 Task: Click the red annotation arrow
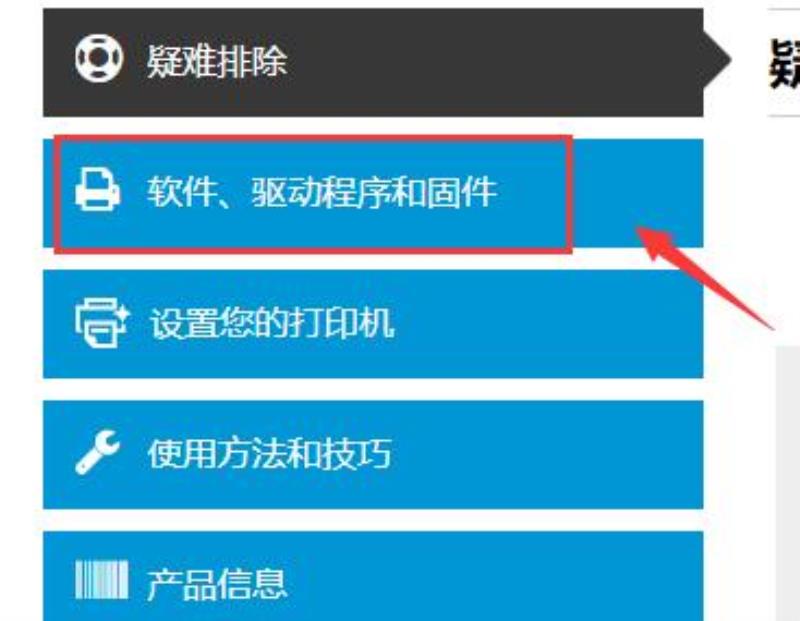tap(706, 278)
